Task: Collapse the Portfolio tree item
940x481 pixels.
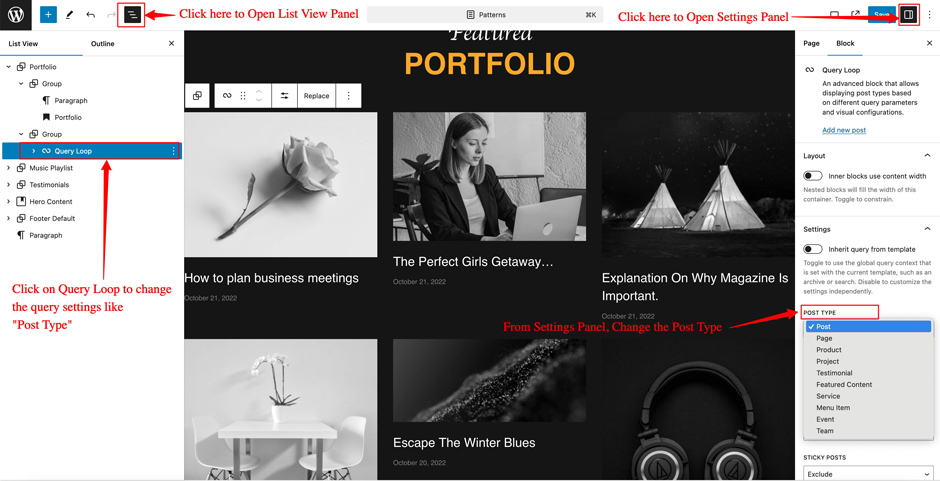Action: click(x=8, y=67)
